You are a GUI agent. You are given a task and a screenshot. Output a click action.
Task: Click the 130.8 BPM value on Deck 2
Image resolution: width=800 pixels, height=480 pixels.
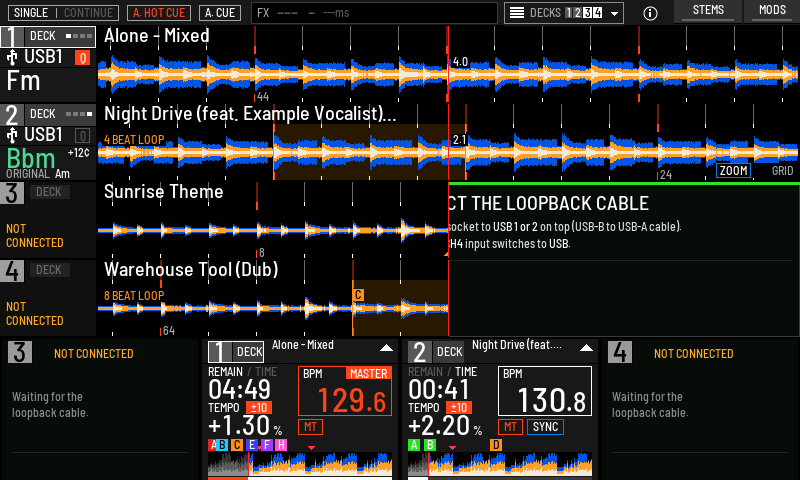(552, 400)
